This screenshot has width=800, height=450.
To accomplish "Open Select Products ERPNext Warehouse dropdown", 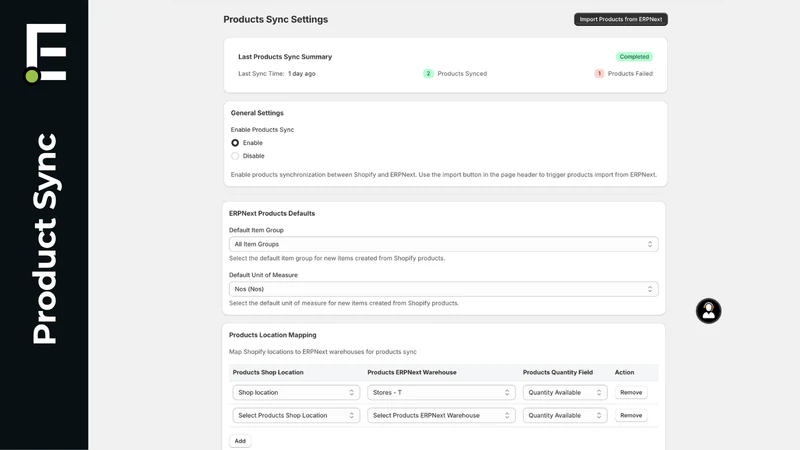I will pos(441,415).
